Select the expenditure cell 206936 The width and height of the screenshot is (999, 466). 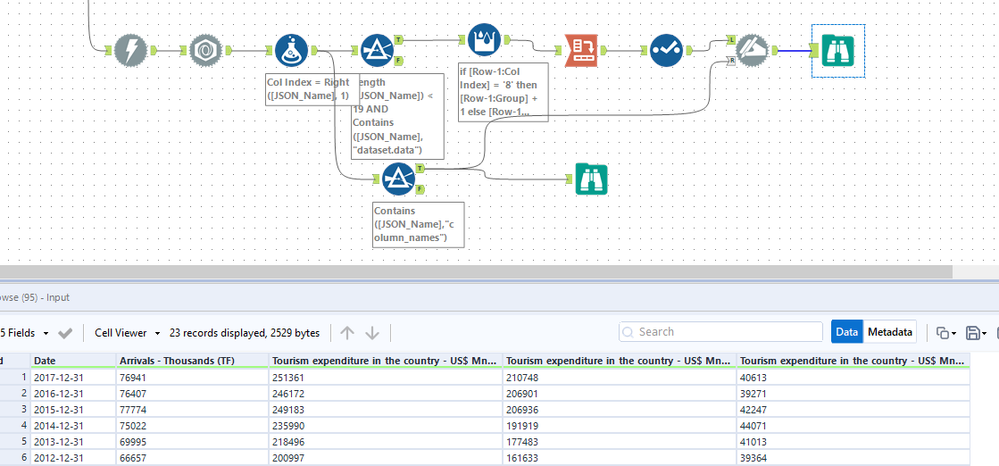coord(619,409)
